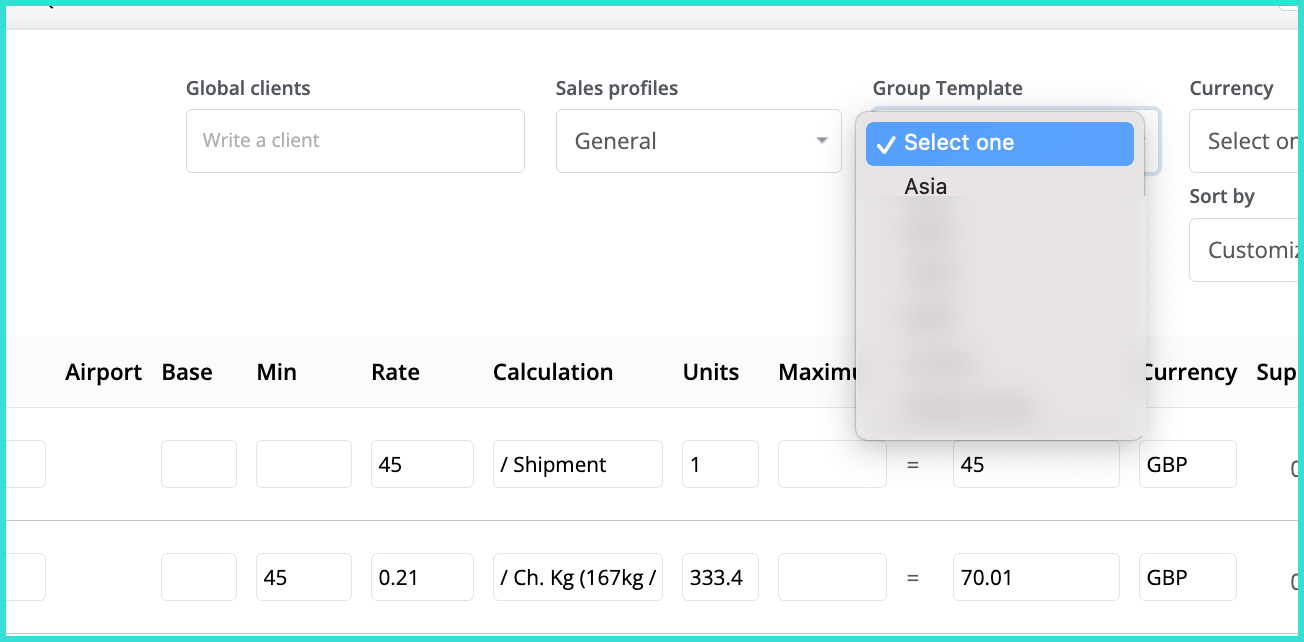Select the first row GBP currency box

tap(1187, 464)
